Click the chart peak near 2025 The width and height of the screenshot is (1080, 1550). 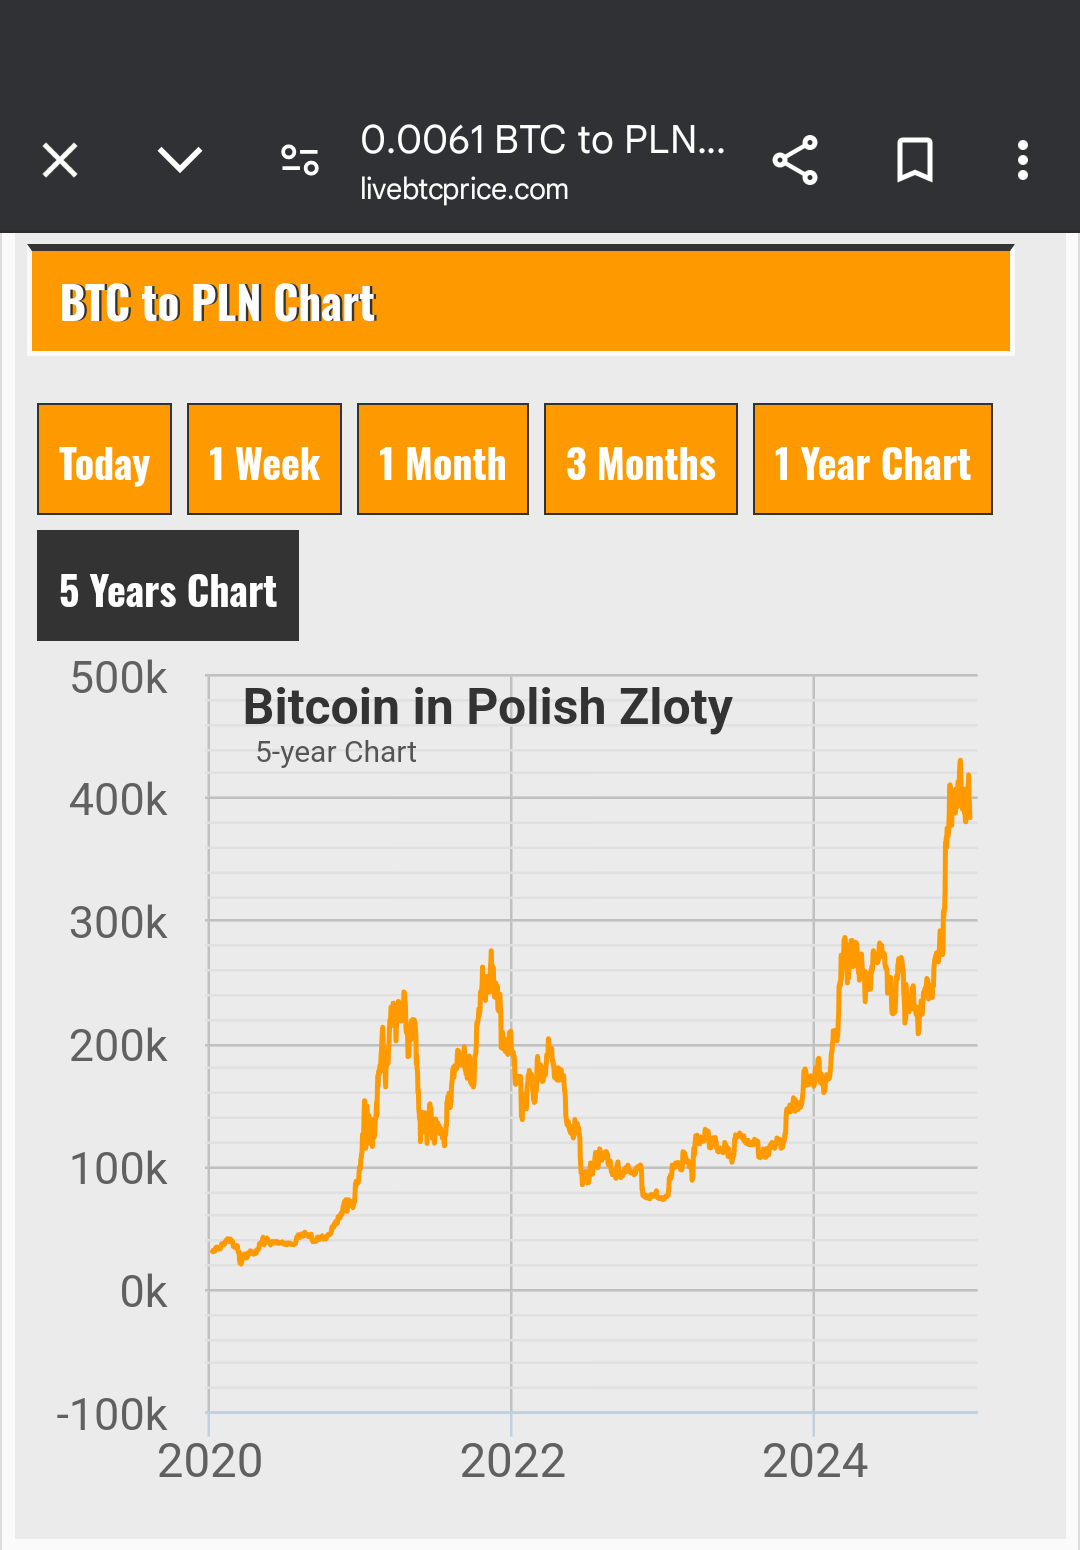click(x=960, y=763)
